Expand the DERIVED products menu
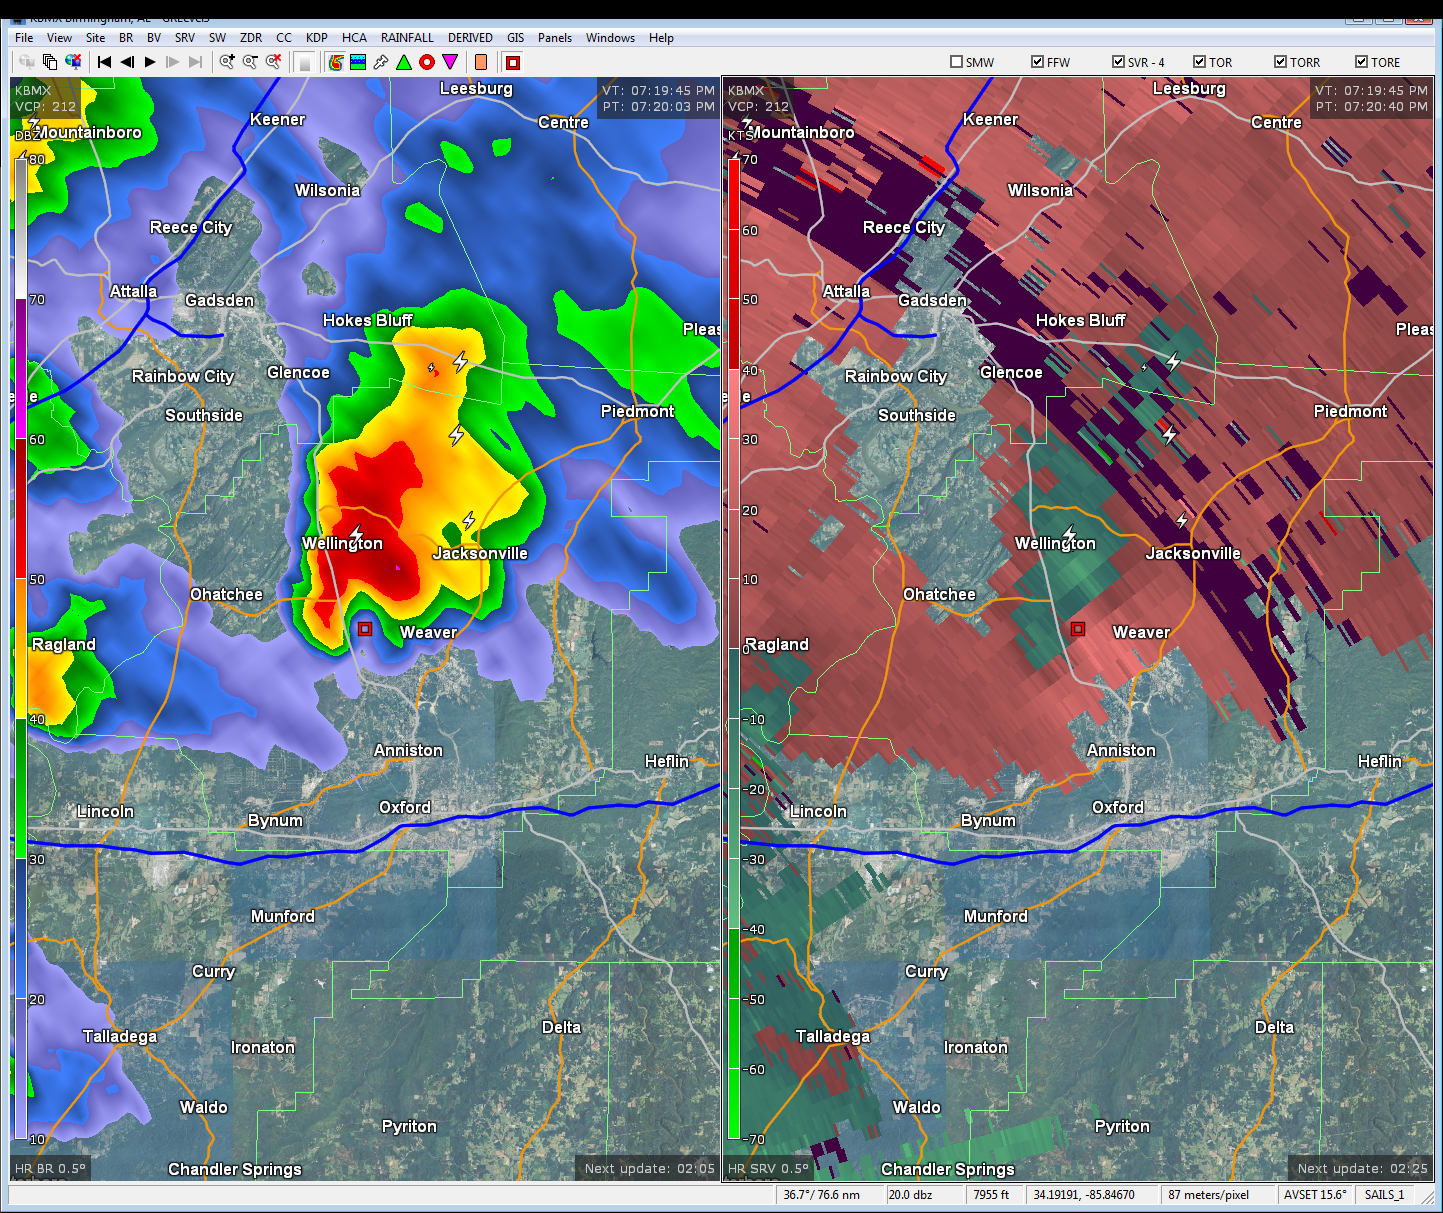Viewport: 1443px width, 1213px height. coord(470,38)
